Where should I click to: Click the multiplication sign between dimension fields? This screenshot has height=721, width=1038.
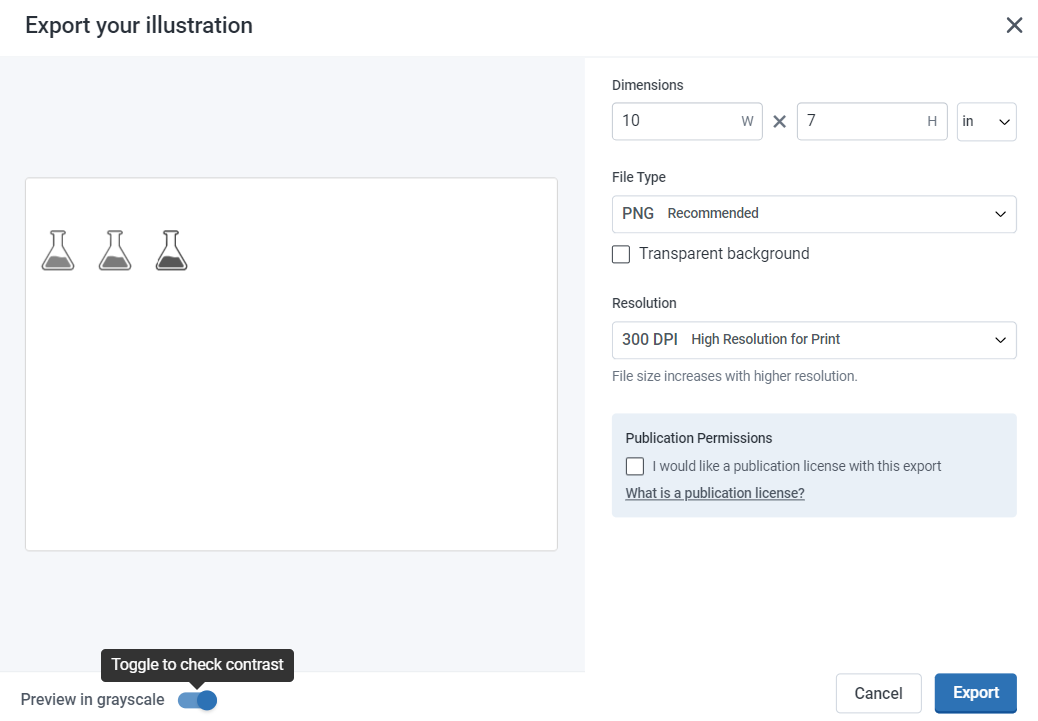(780, 122)
